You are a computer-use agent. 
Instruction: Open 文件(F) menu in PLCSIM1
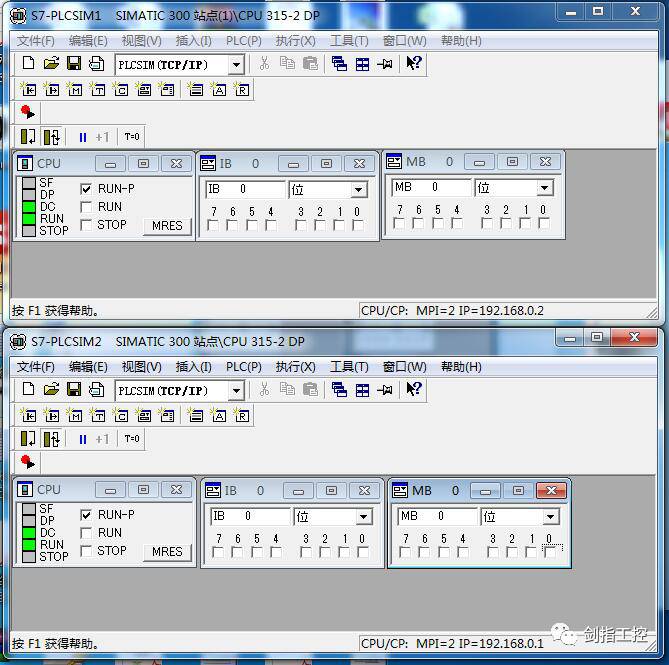[36, 41]
